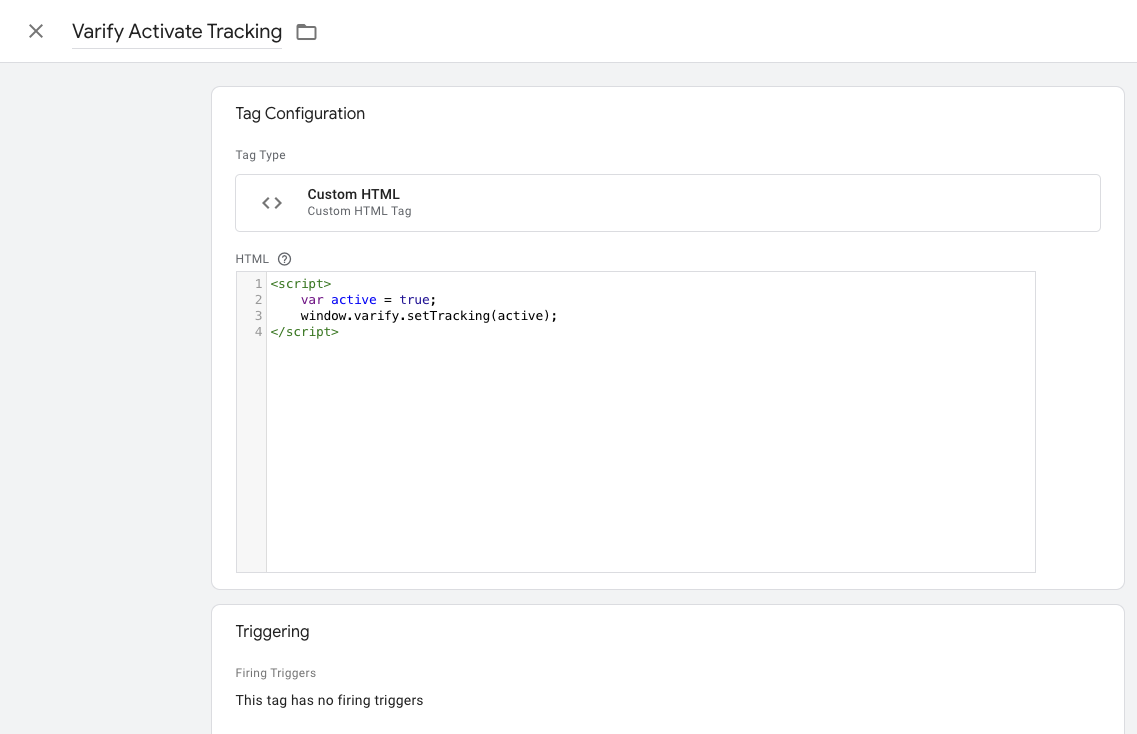Image resolution: width=1137 pixels, height=734 pixels.
Task: Click the Custom HTML code brackets icon
Action: (272, 203)
